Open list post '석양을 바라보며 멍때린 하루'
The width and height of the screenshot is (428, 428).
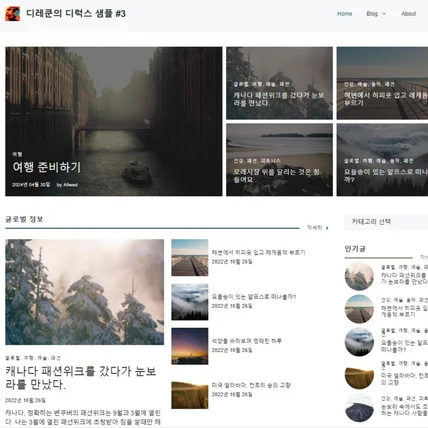(x=247, y=341)
